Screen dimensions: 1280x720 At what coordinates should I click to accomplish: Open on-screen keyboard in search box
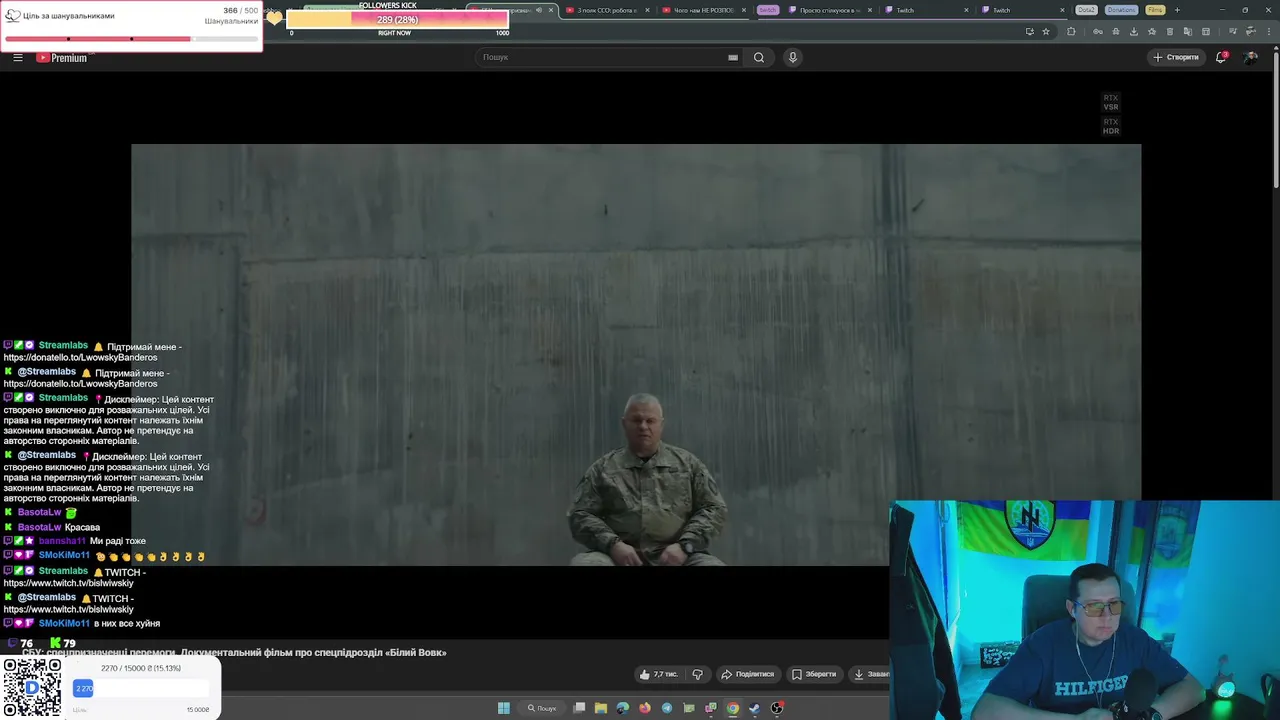pyautogui.click(x=733, y=57)
